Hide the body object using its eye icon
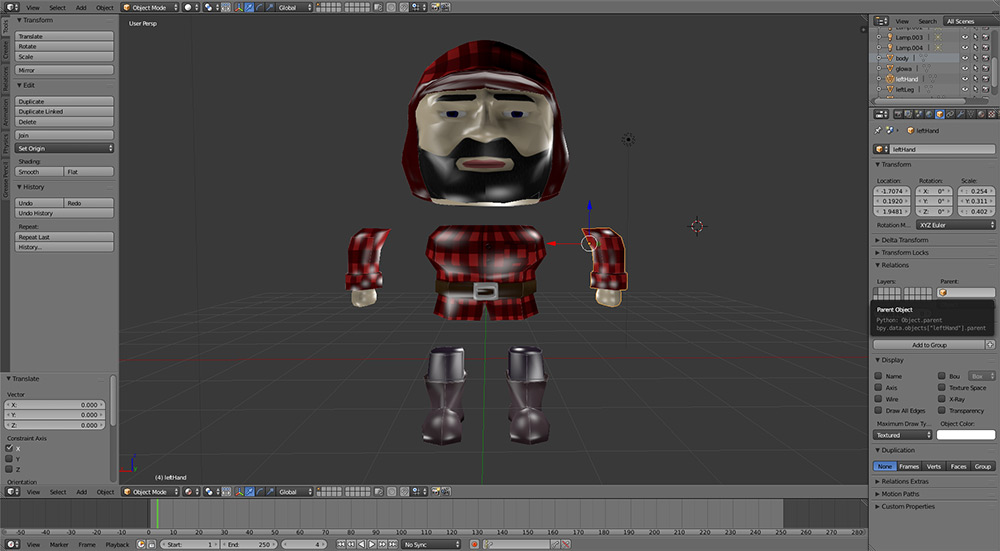 tap(965, 58)
